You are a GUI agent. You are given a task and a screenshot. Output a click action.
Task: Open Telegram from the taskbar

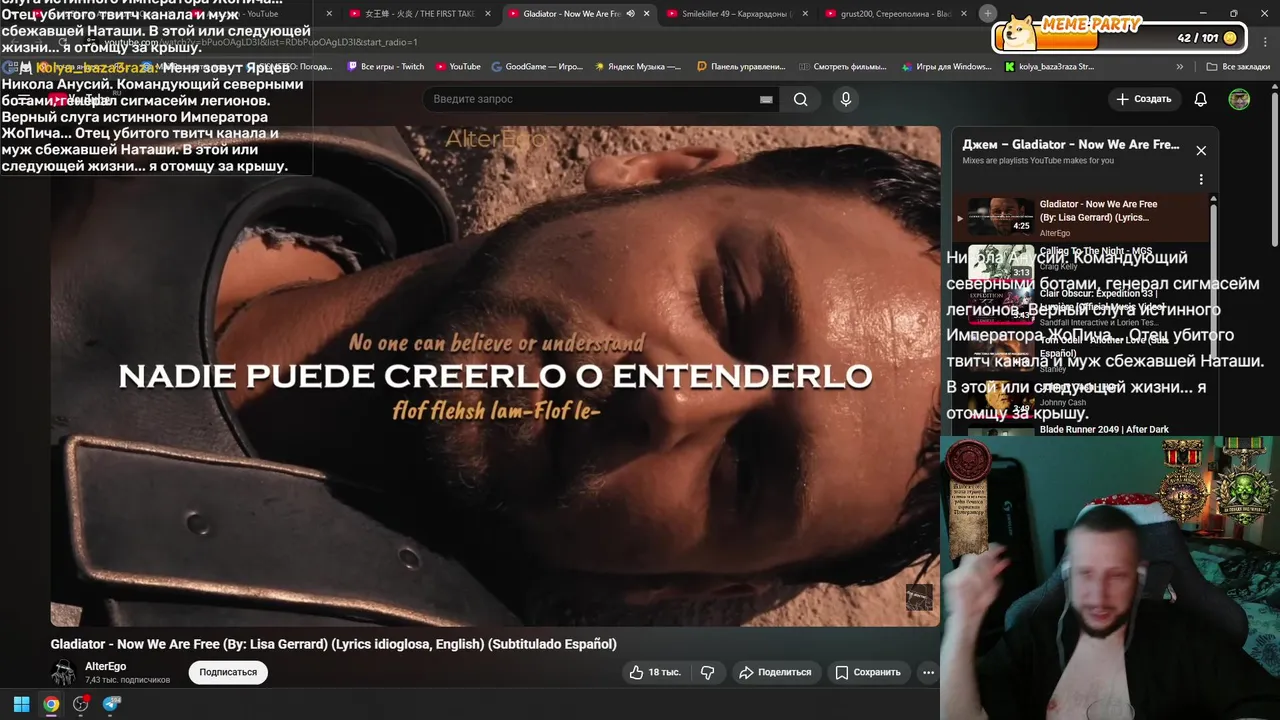(x=111, y=704)
